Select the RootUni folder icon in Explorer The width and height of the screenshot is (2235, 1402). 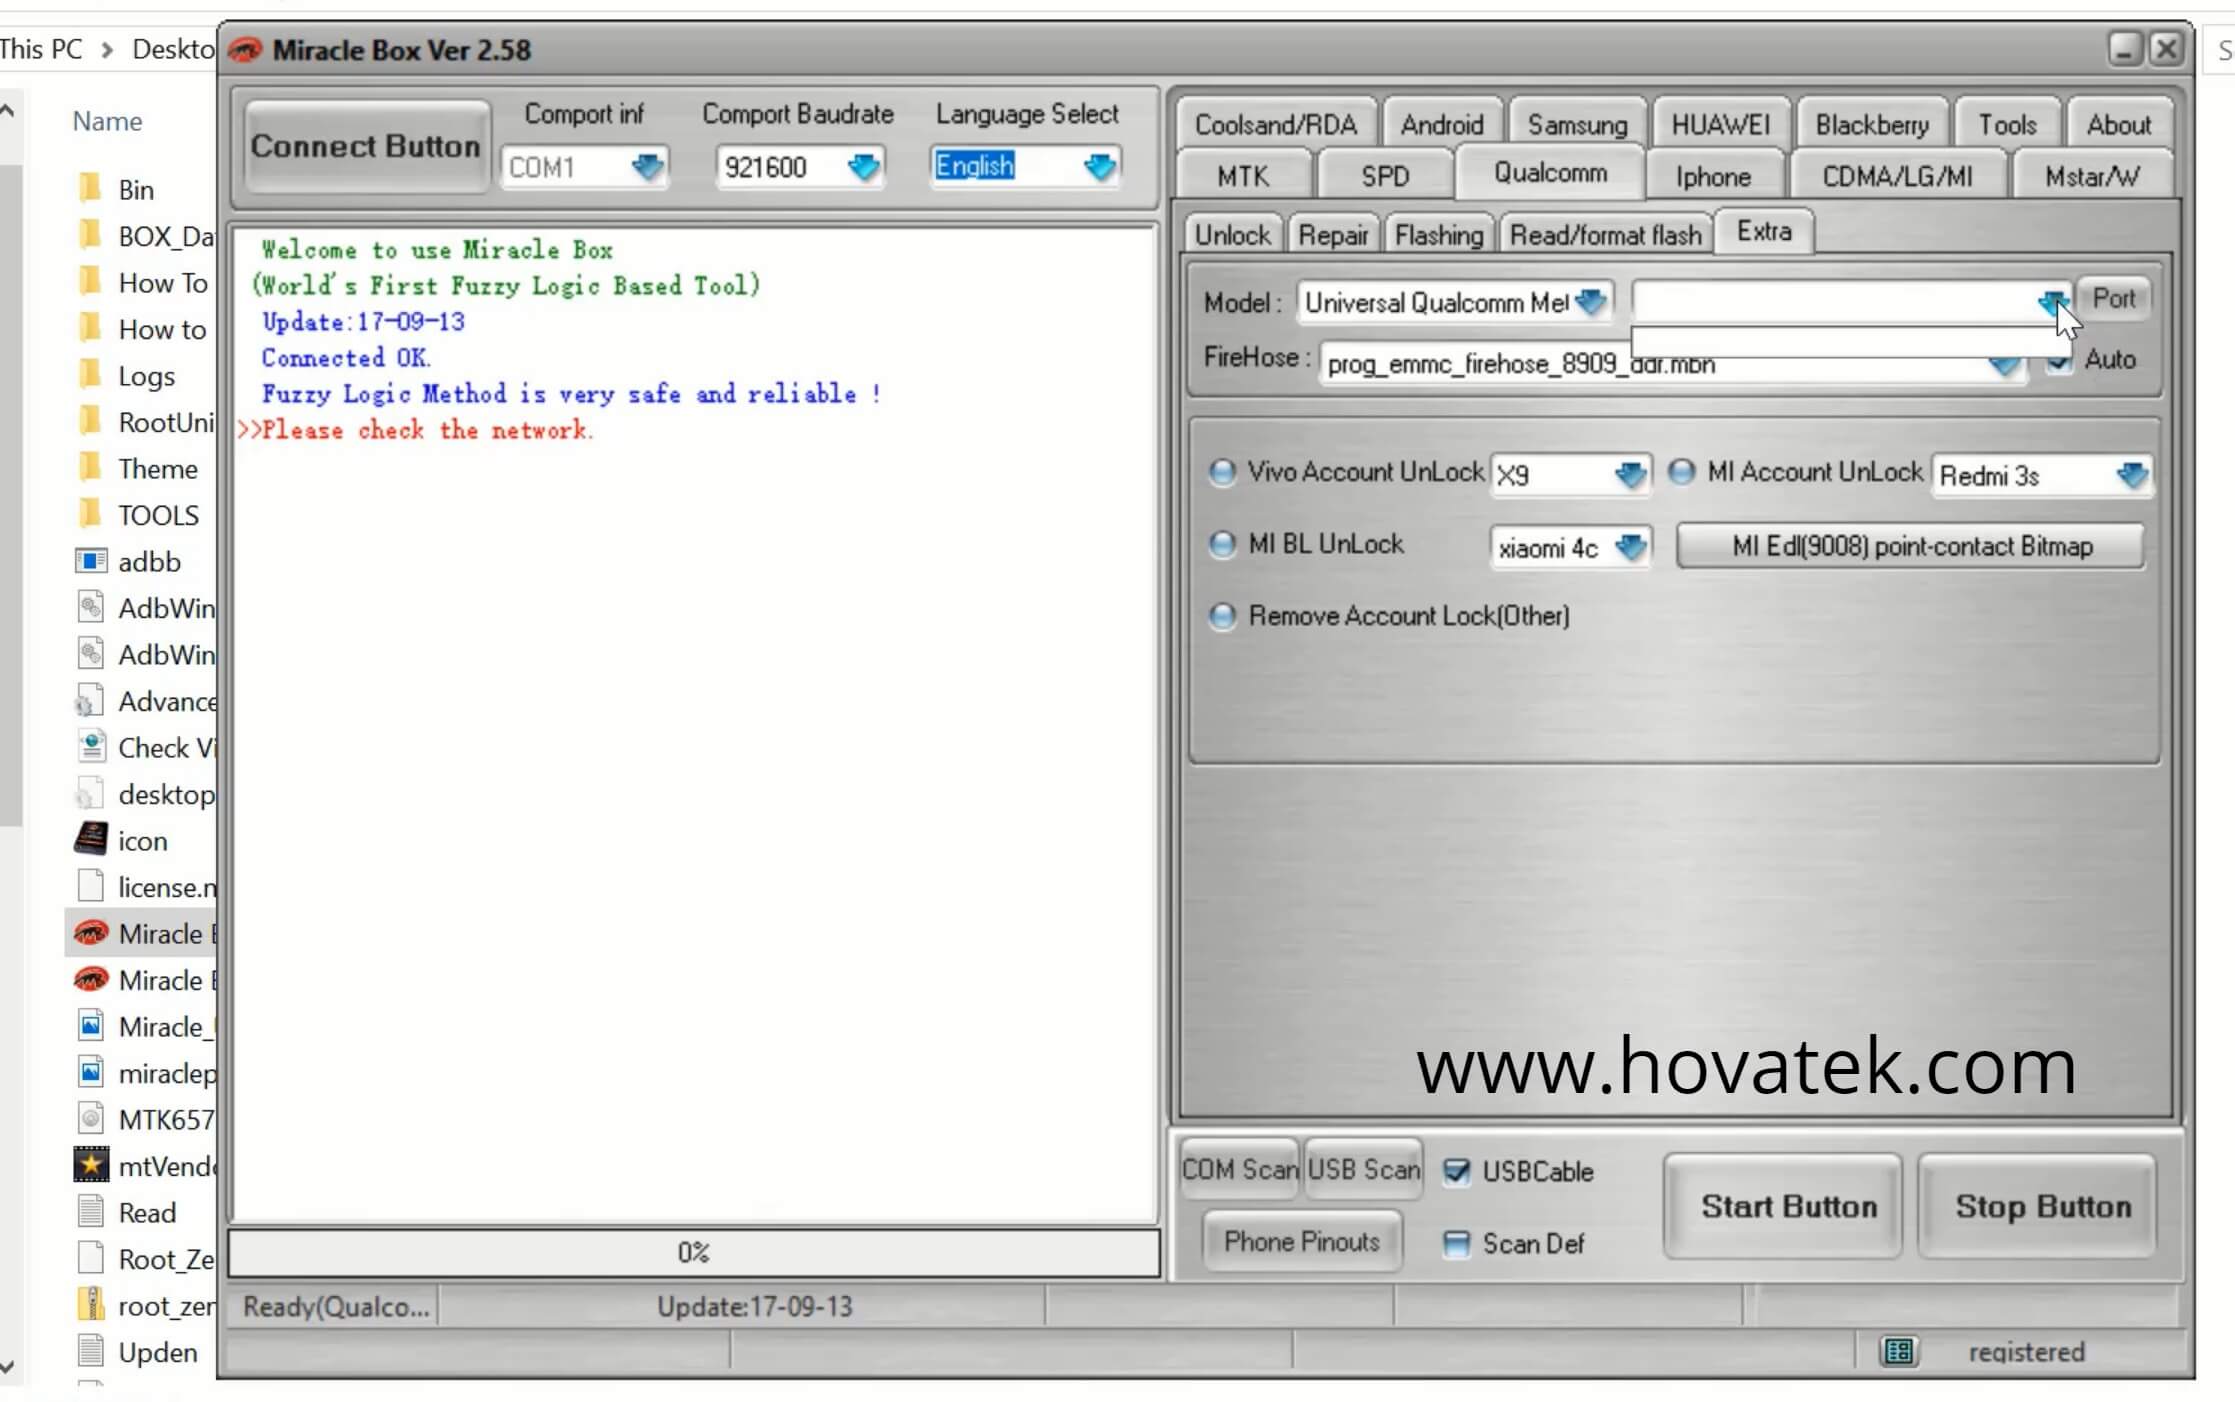coord(90,421)
